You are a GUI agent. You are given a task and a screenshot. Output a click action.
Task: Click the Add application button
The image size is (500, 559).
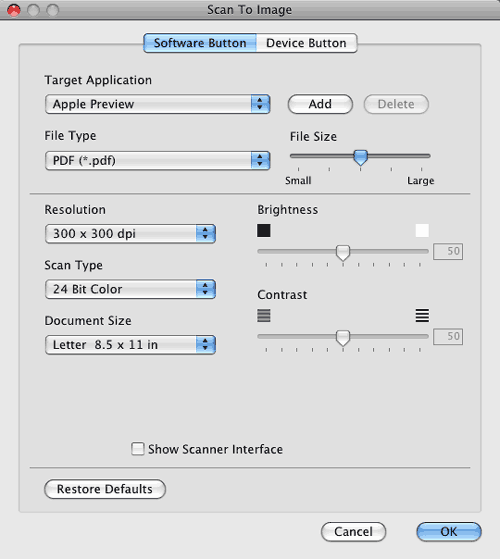(320, 104)
